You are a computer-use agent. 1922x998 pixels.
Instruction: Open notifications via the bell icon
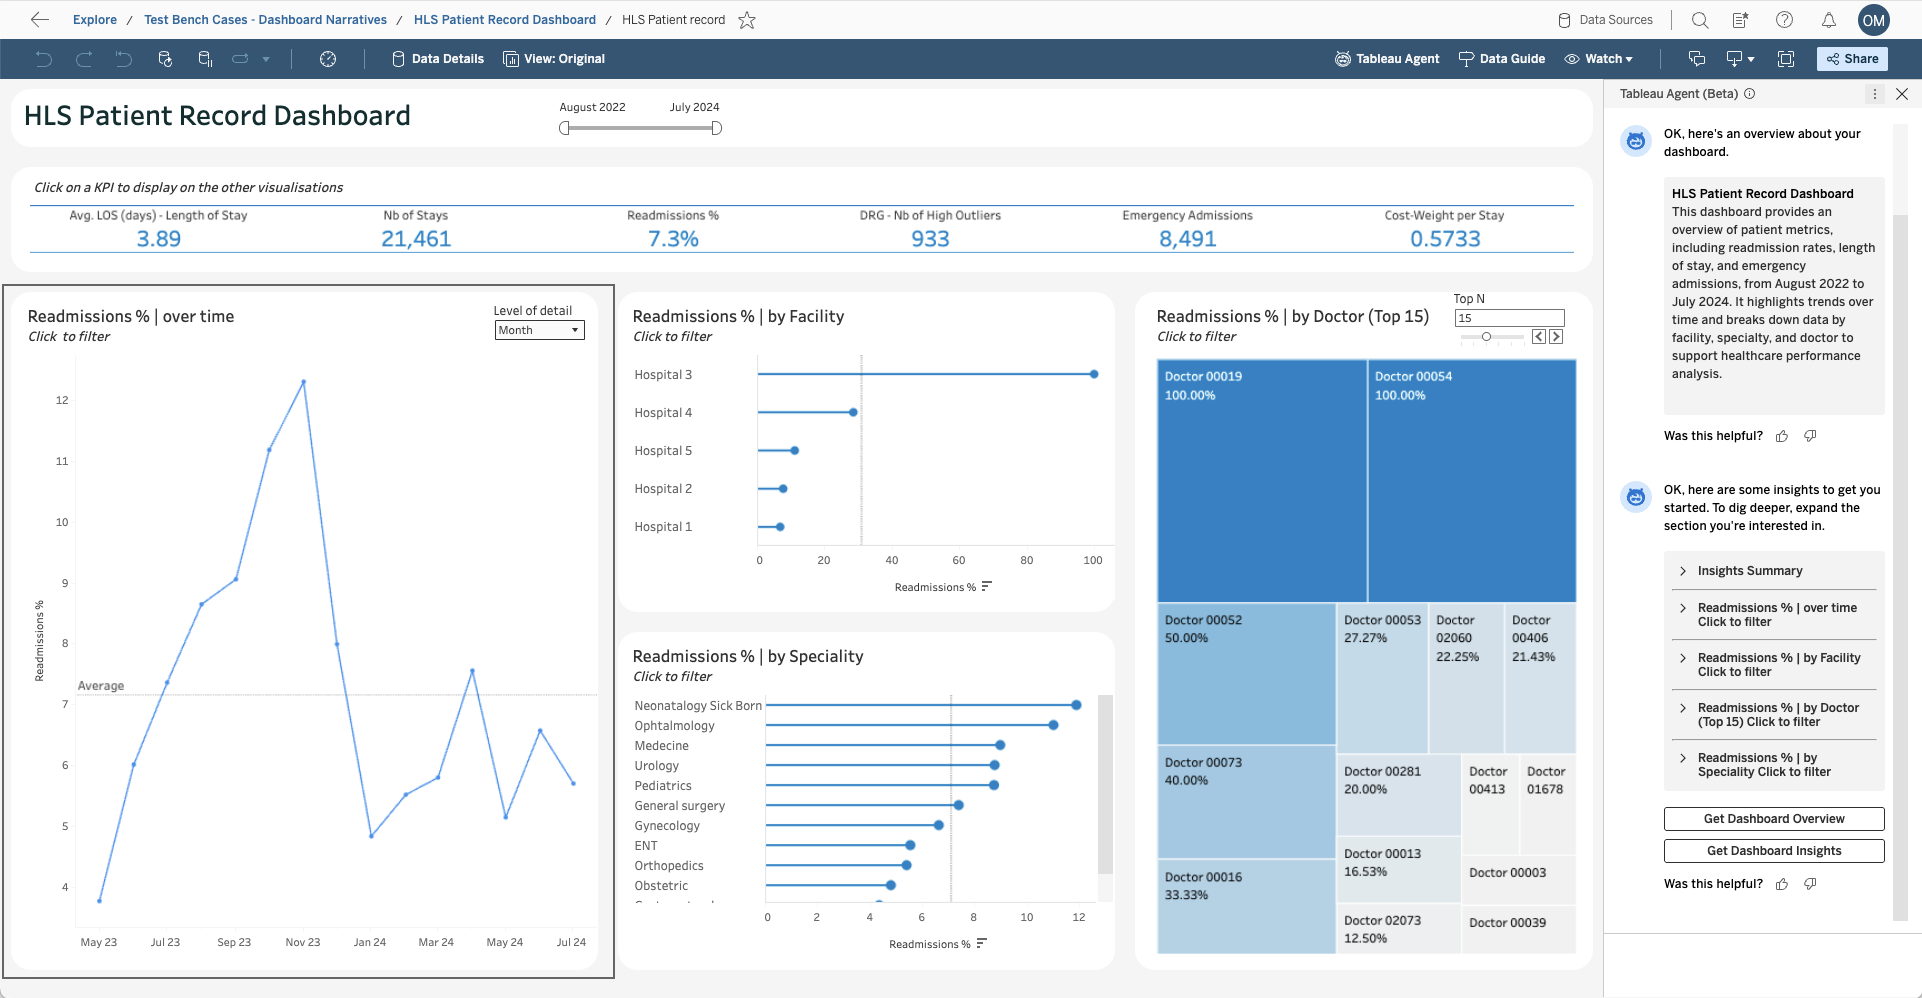[x=1828, y=19]
